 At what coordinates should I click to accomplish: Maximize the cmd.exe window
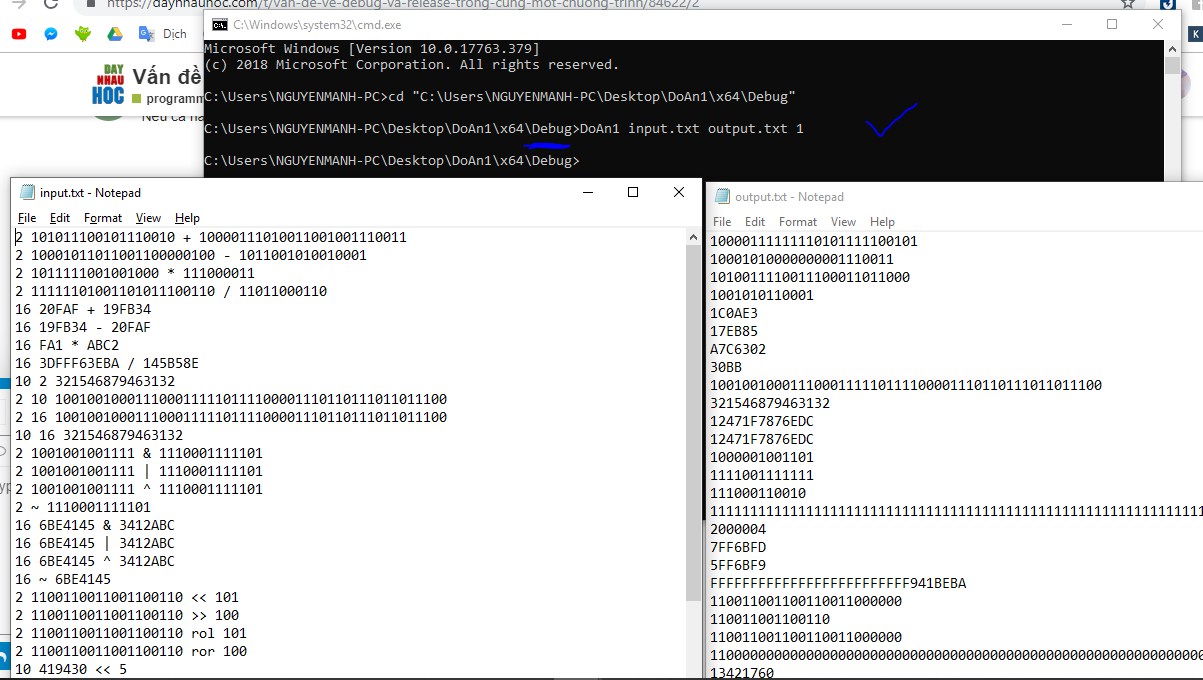[x=1111, y=24]
